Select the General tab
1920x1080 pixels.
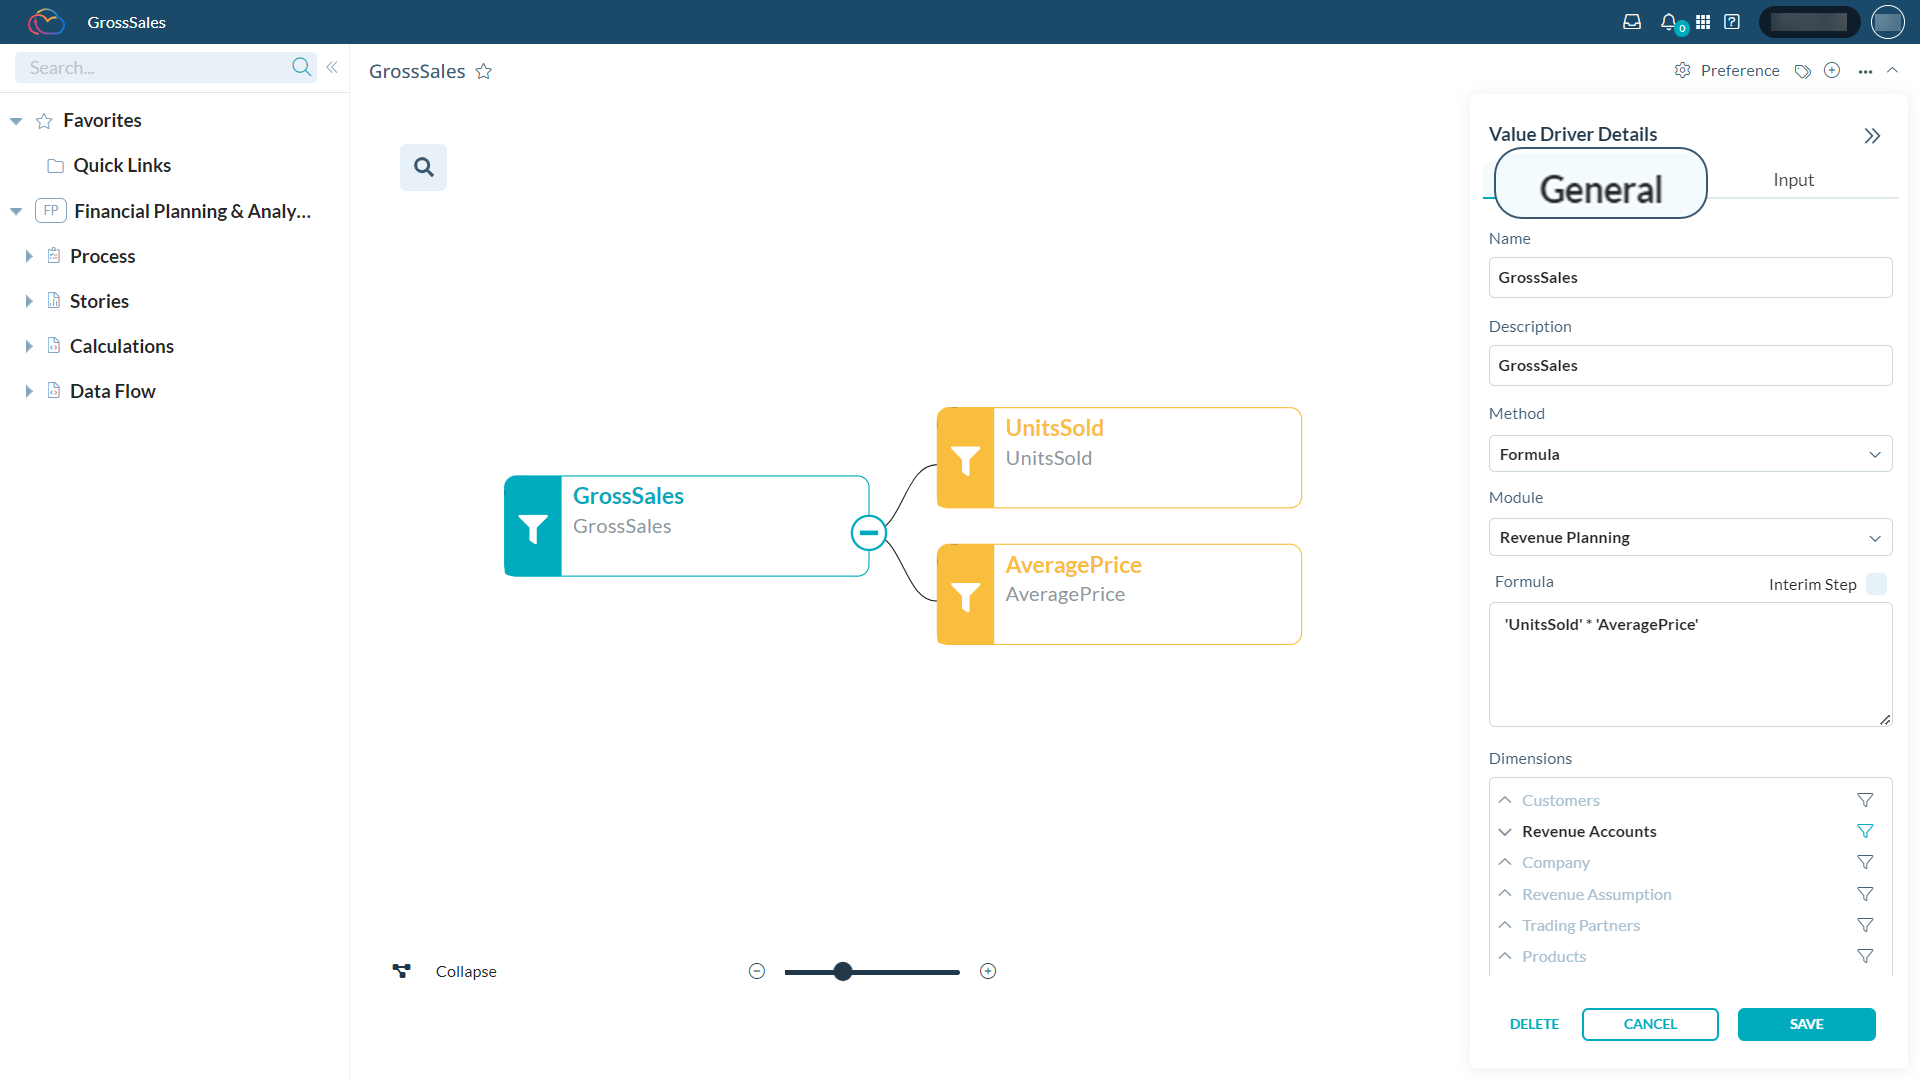tap(1600, 185)
